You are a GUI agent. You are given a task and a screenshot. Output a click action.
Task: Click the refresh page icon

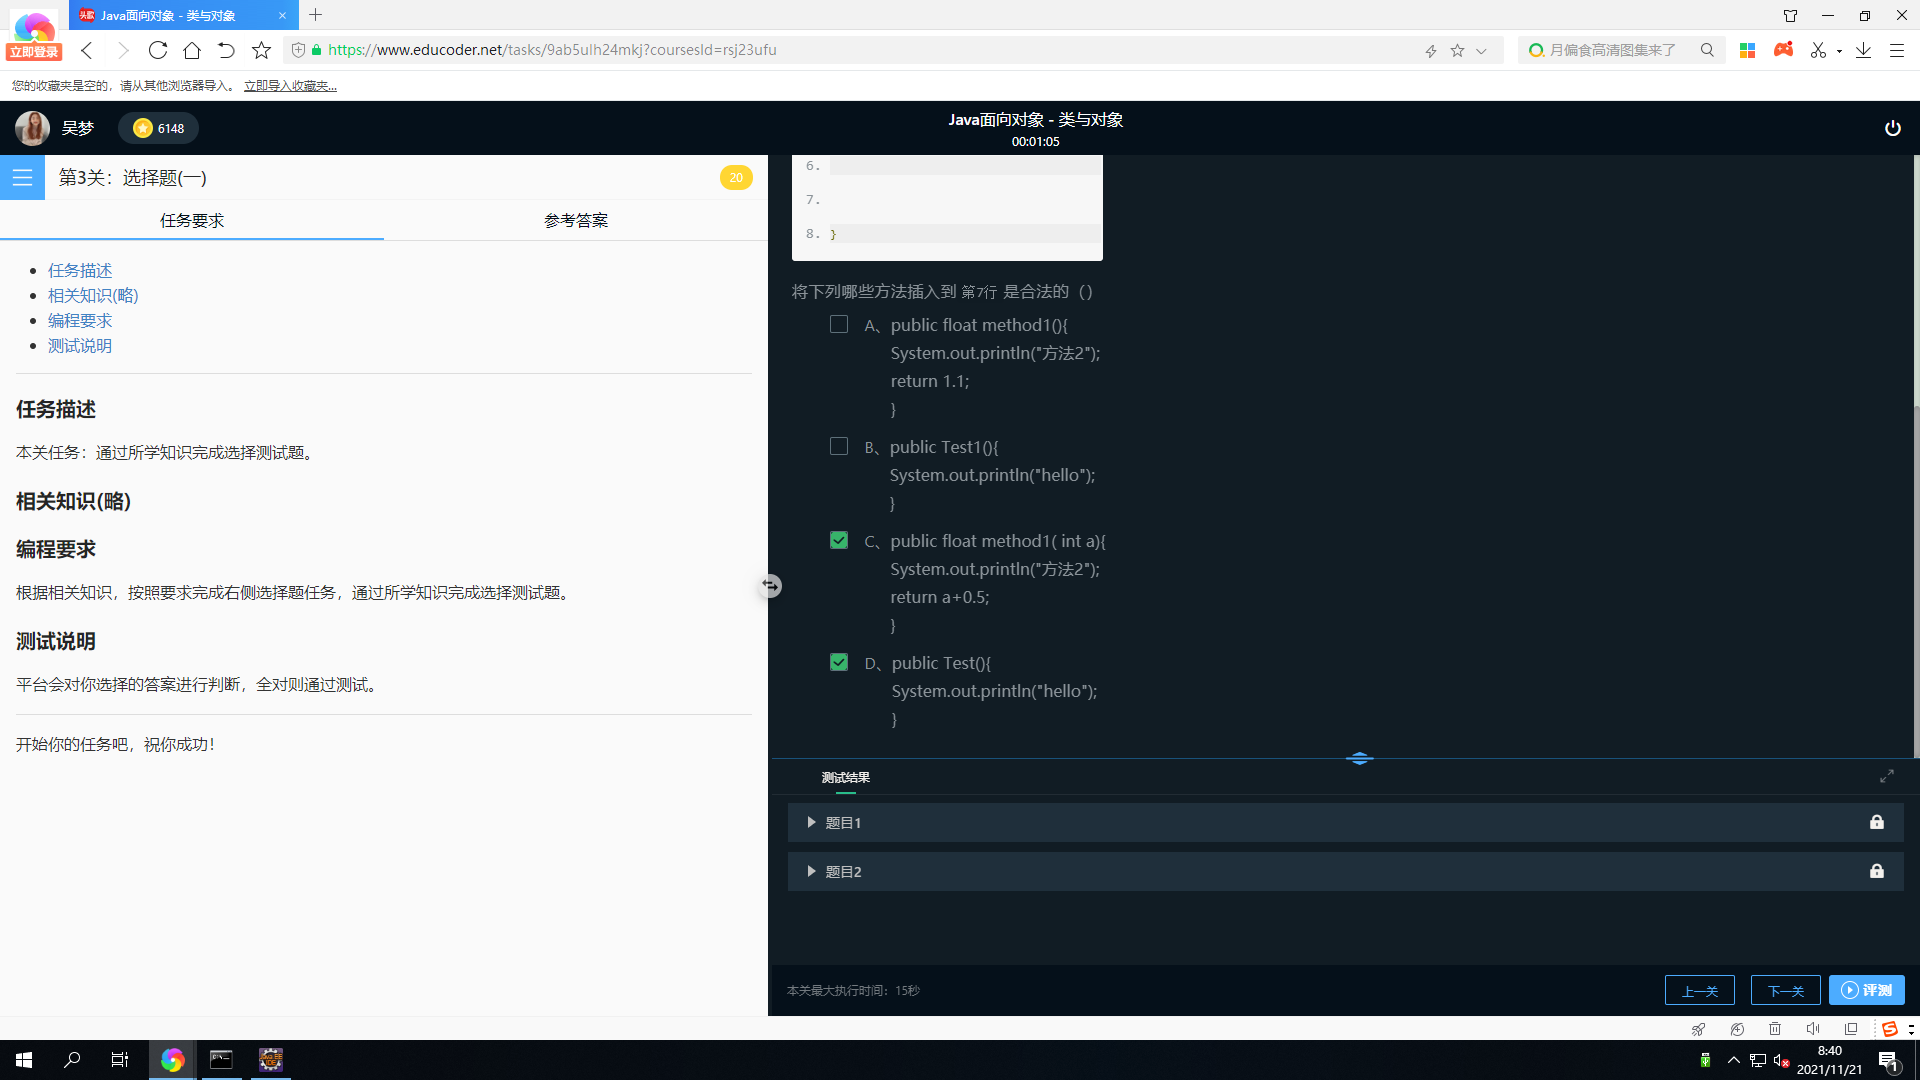158,50
